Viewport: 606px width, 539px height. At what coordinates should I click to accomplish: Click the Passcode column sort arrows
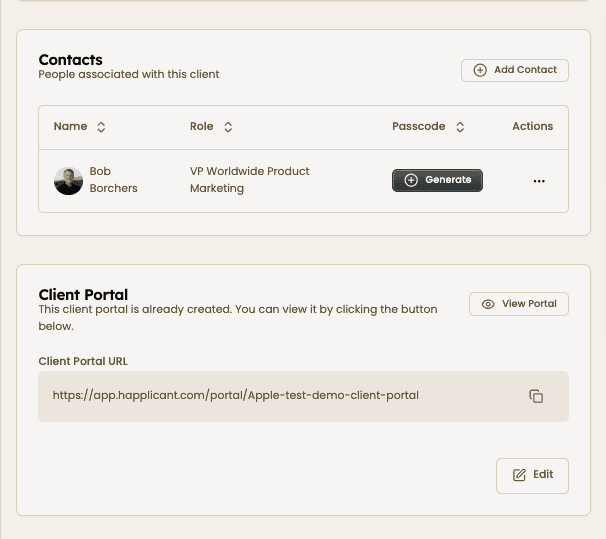460,127
